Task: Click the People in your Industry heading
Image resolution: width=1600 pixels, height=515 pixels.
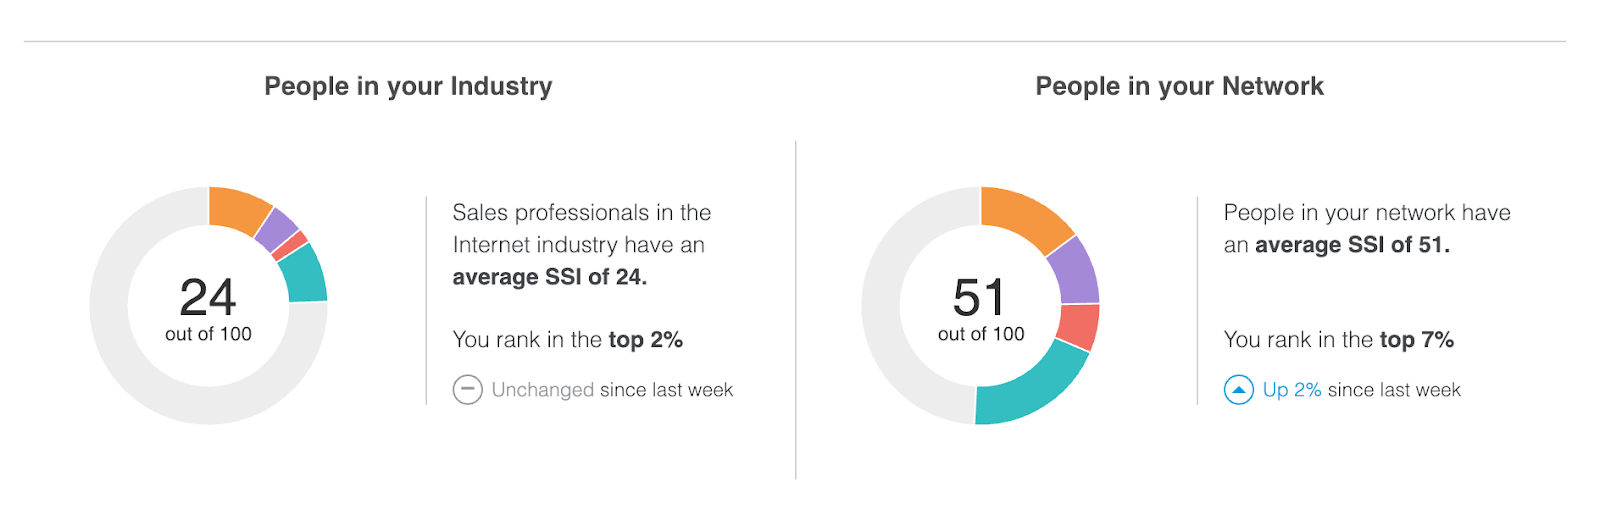Action: (408, 86)
